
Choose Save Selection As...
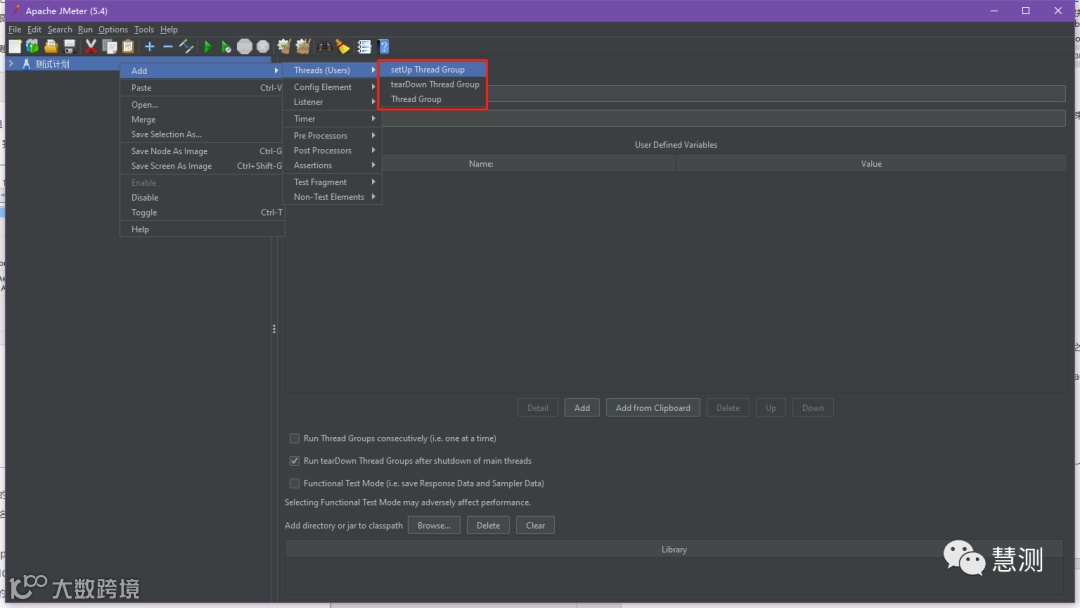pos(202,134)
